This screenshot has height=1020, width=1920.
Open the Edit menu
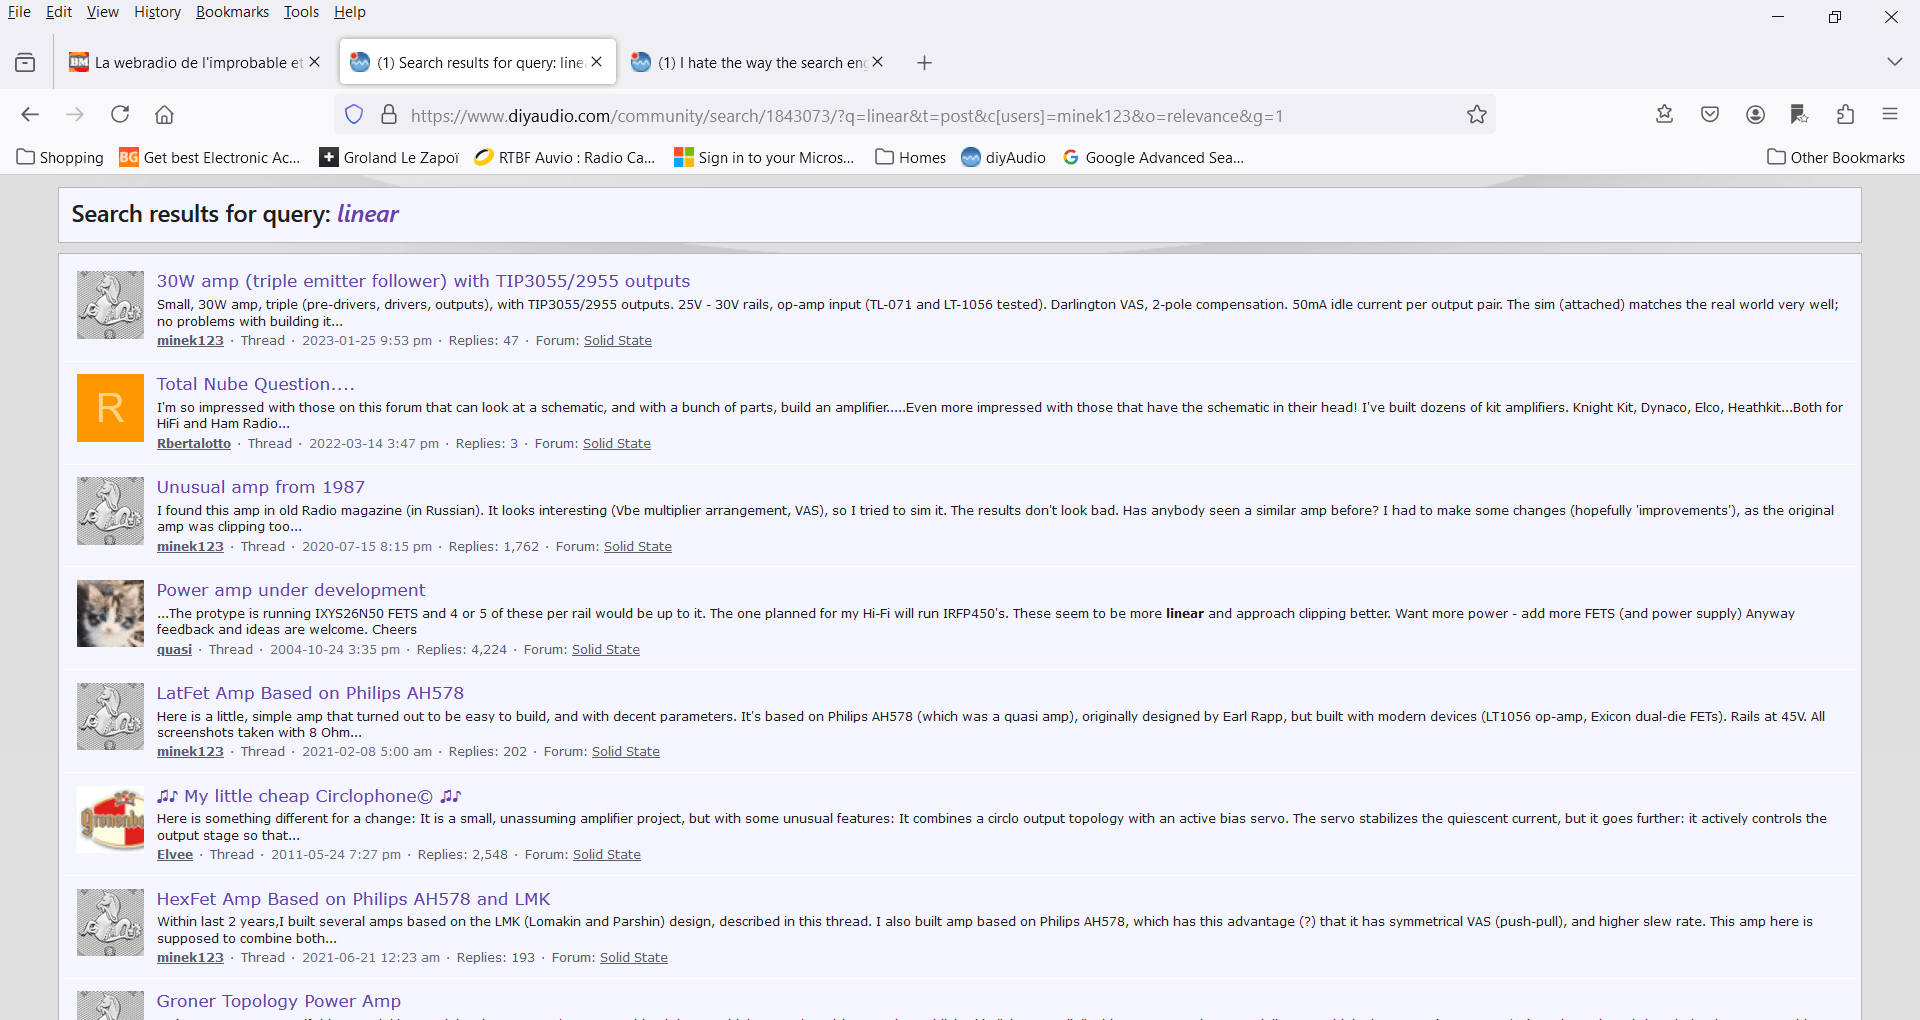point(59,12)
